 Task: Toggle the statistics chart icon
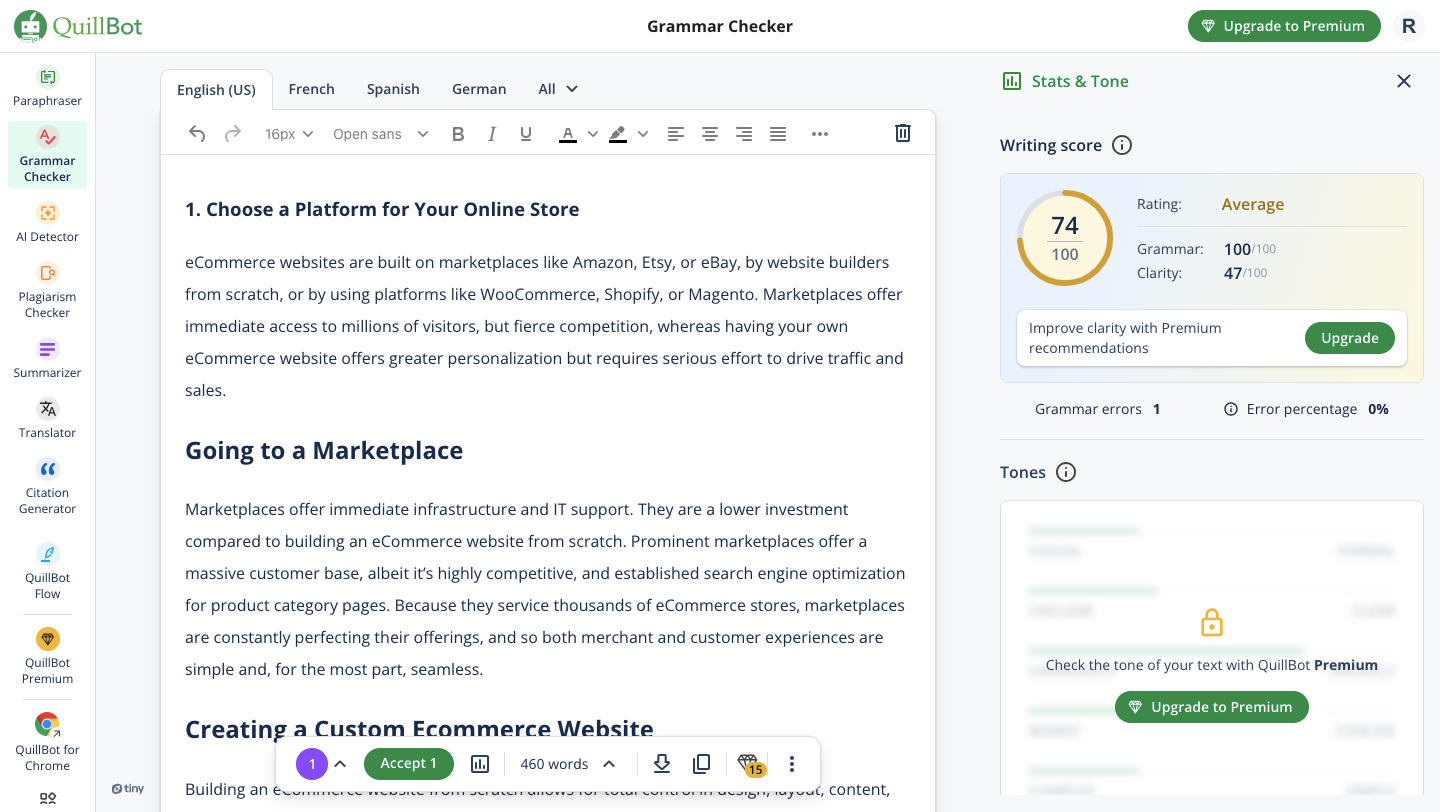(x=480, y=764)
